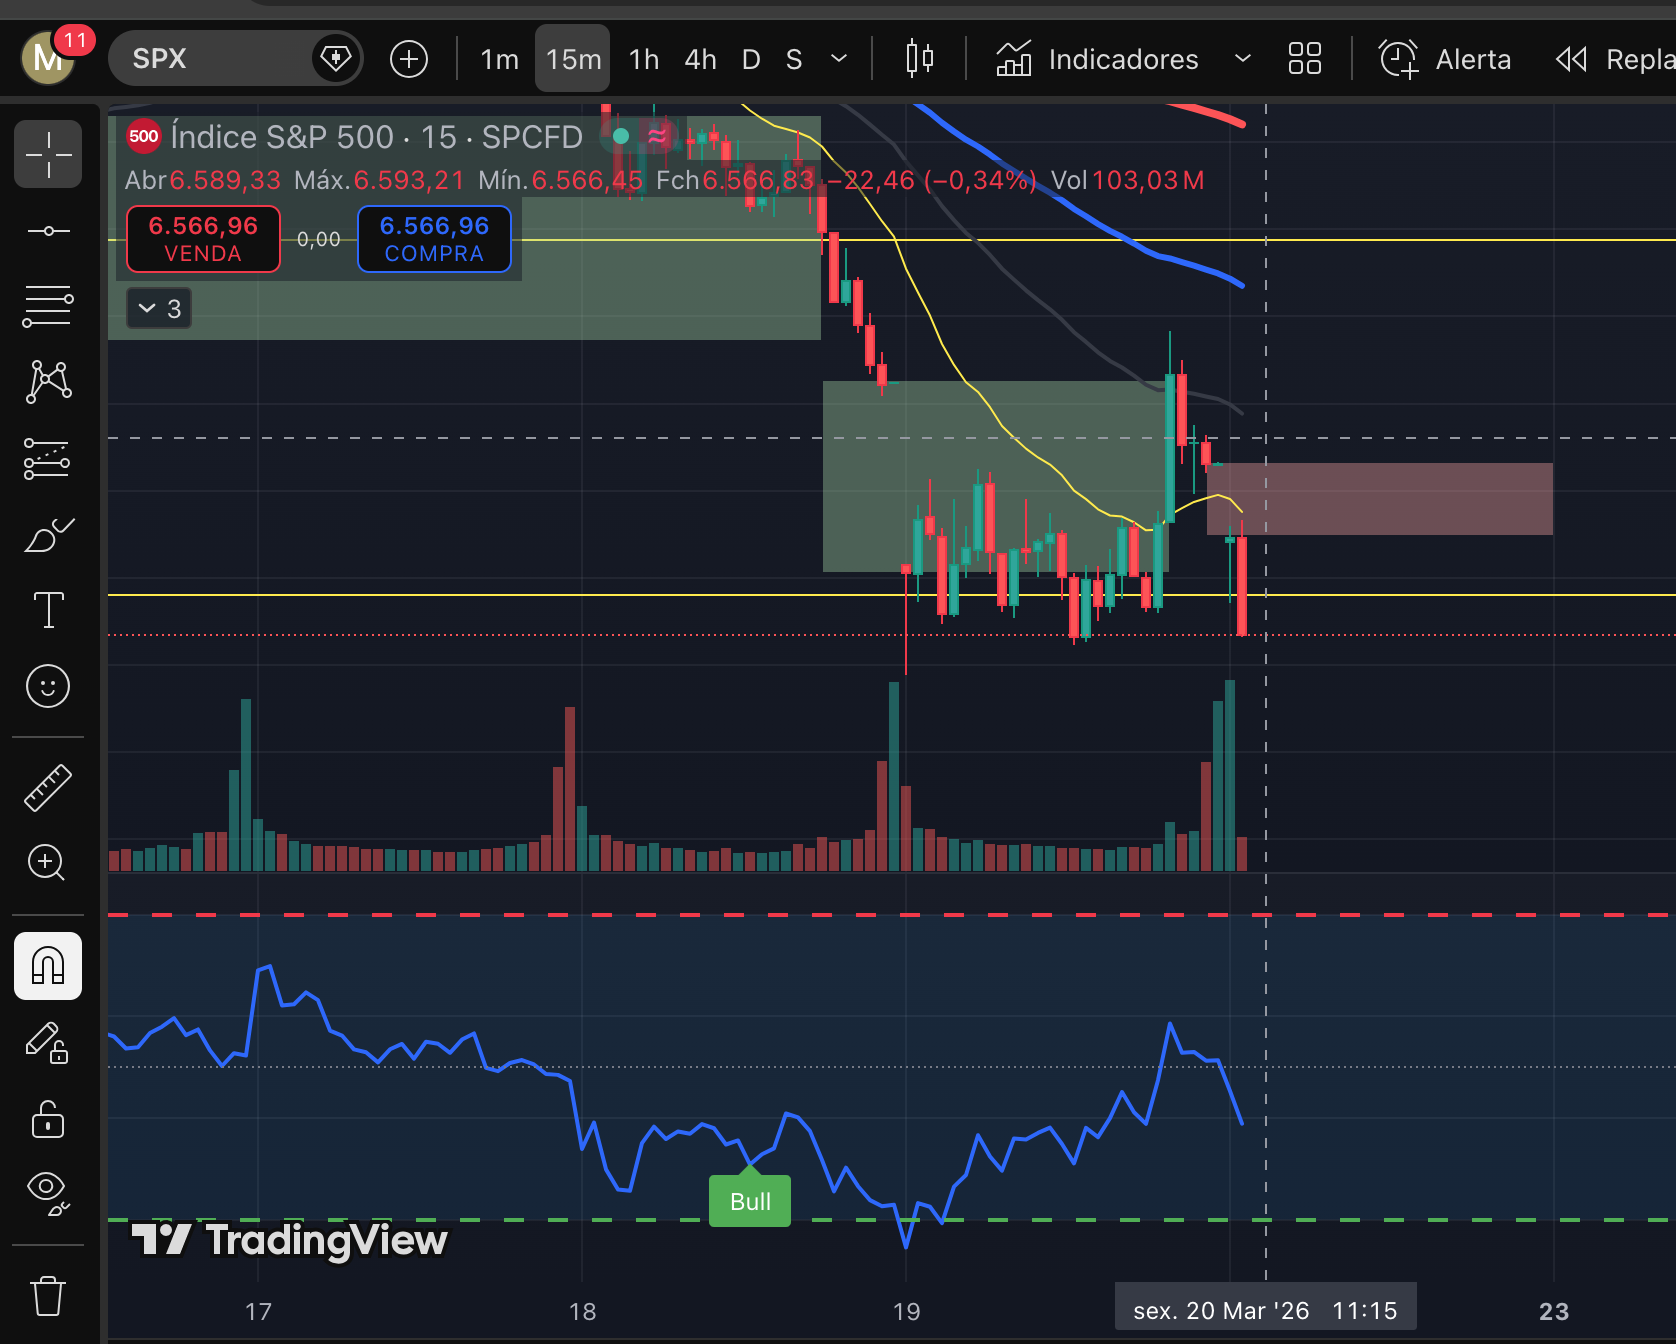Open the emoji icons tool

coord(48,686)
